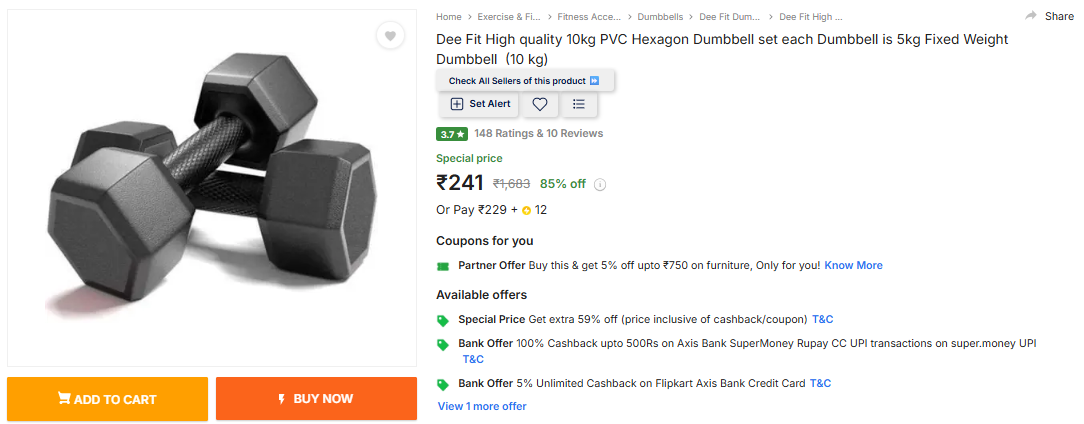Click the heart icon beside Set Alert
Screen dimensions: 1084x424
(x=539, y=104)
